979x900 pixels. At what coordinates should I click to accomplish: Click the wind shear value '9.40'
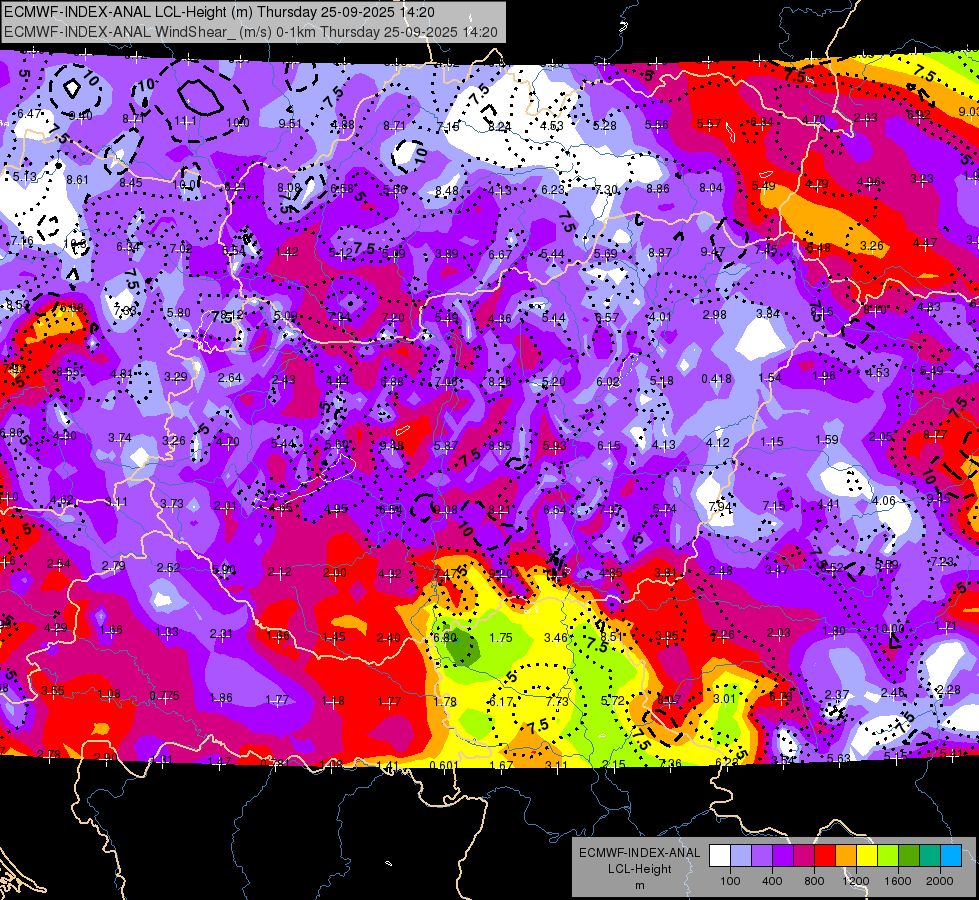81,116
